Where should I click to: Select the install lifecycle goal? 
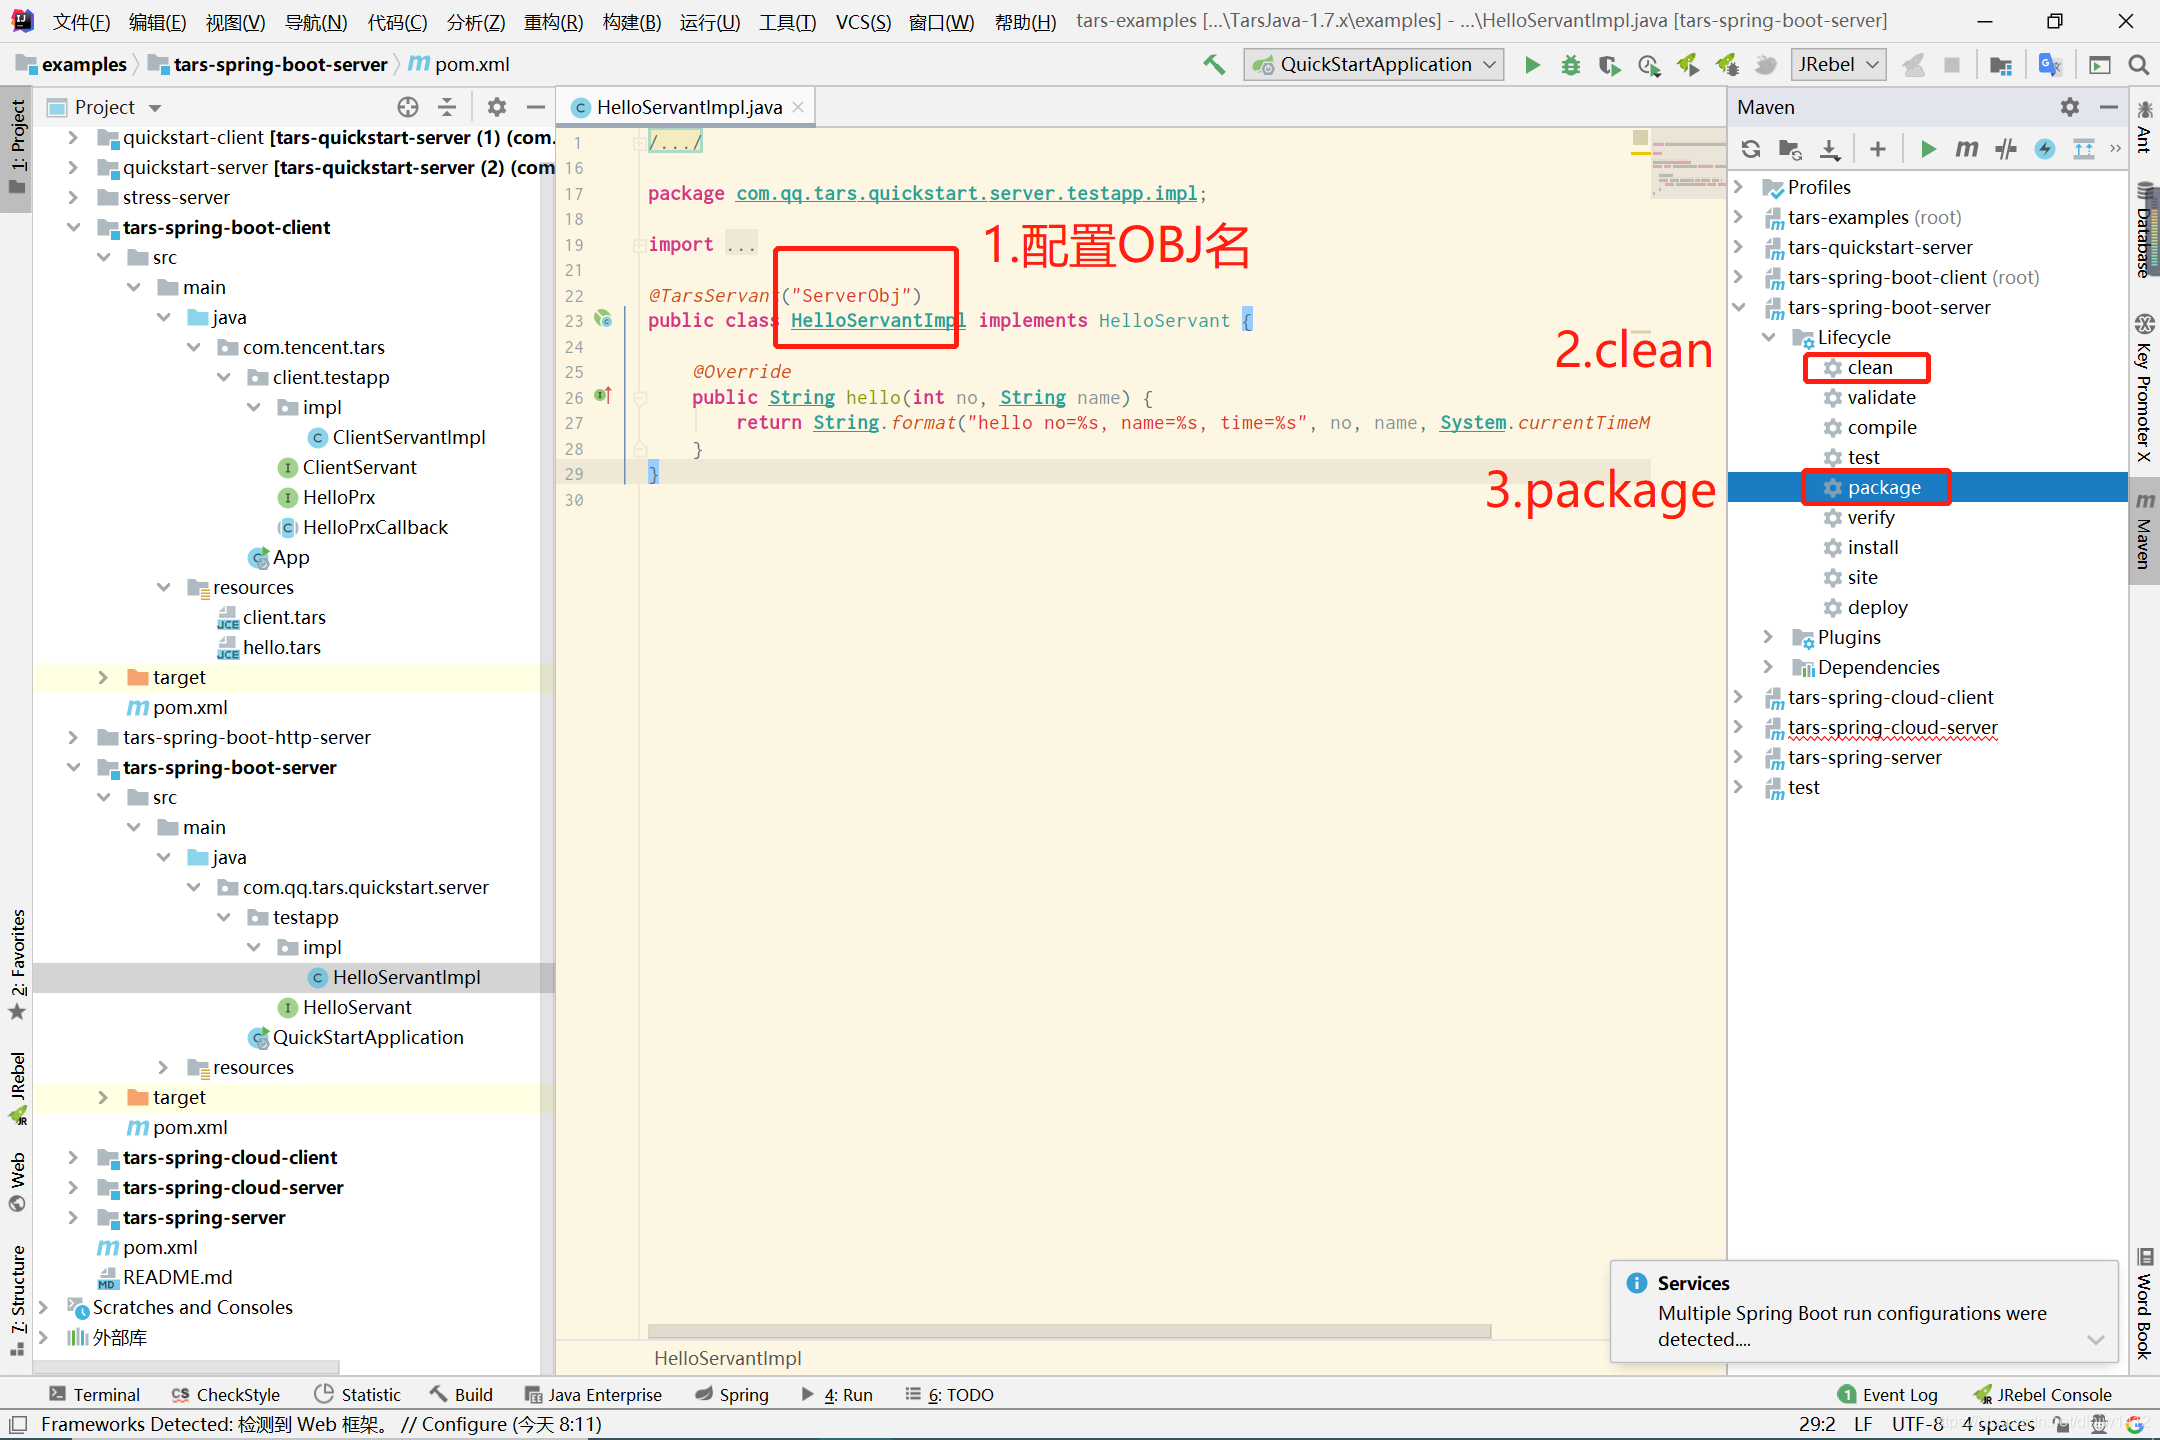[x=1872, y=547]
